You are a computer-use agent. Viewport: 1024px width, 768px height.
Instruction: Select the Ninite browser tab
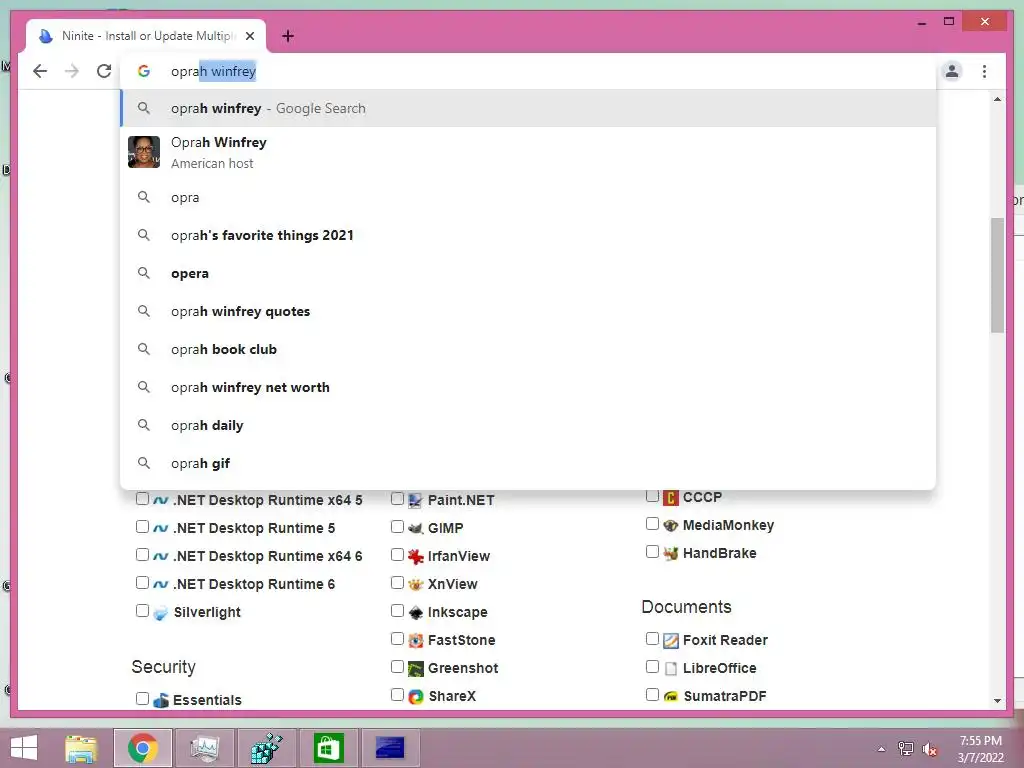click(x=146, y=36)
